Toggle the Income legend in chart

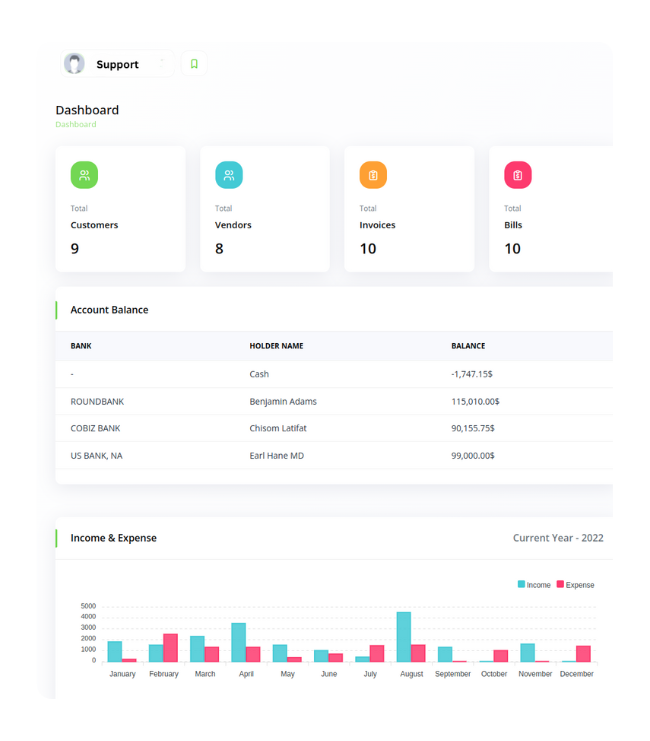click(x=534, y=584)
